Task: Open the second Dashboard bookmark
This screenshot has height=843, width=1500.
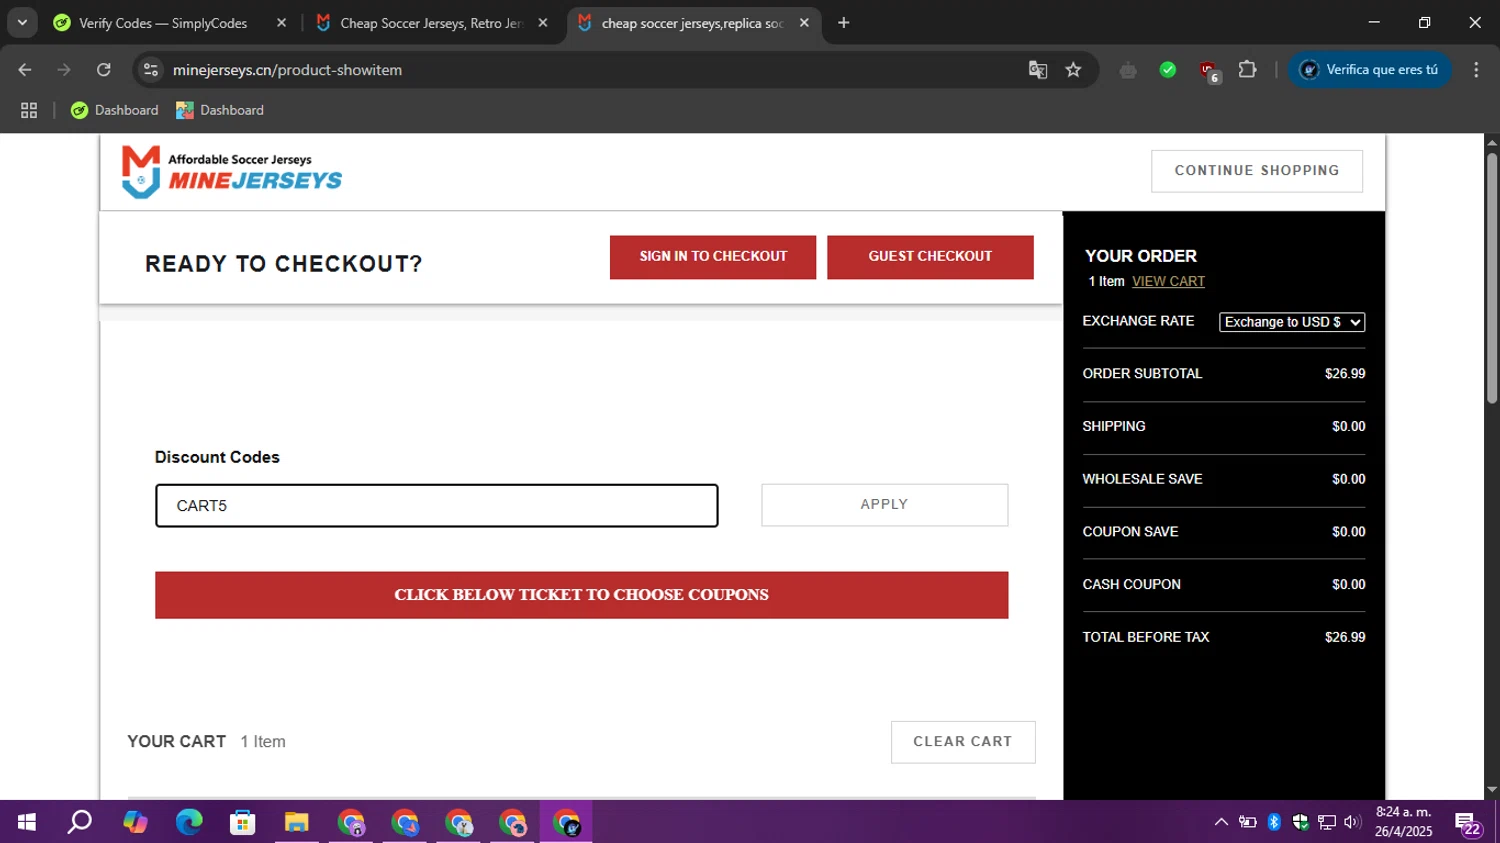Action: 220,110
